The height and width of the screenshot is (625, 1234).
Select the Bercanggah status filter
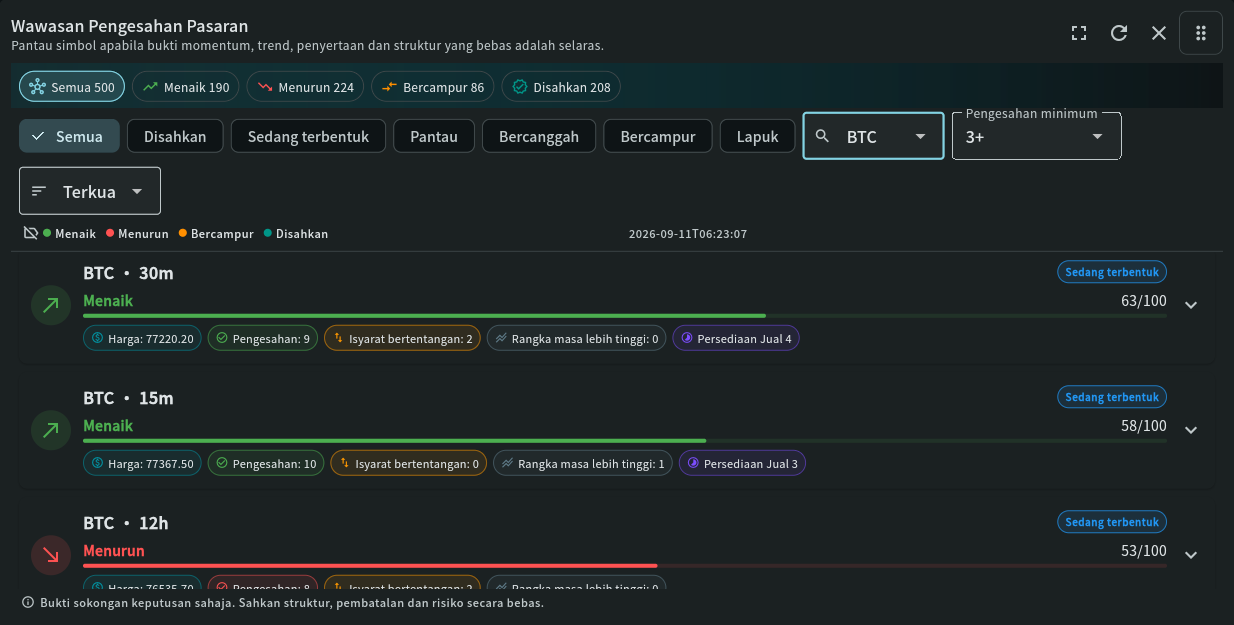tap(539, 136)
